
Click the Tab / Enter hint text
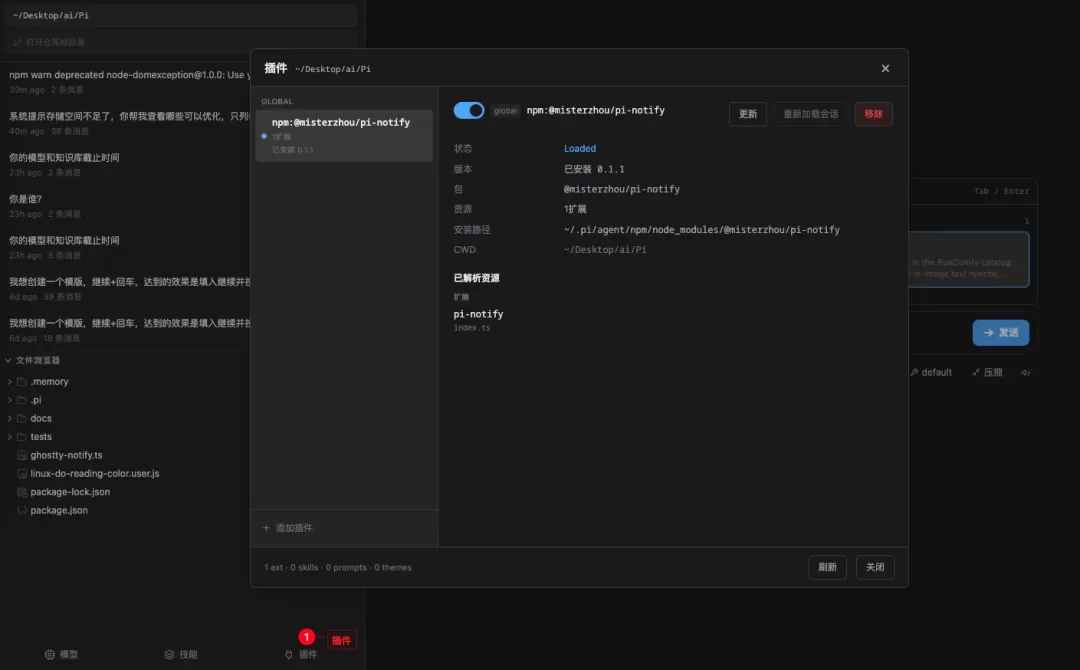click(1001, 191)
